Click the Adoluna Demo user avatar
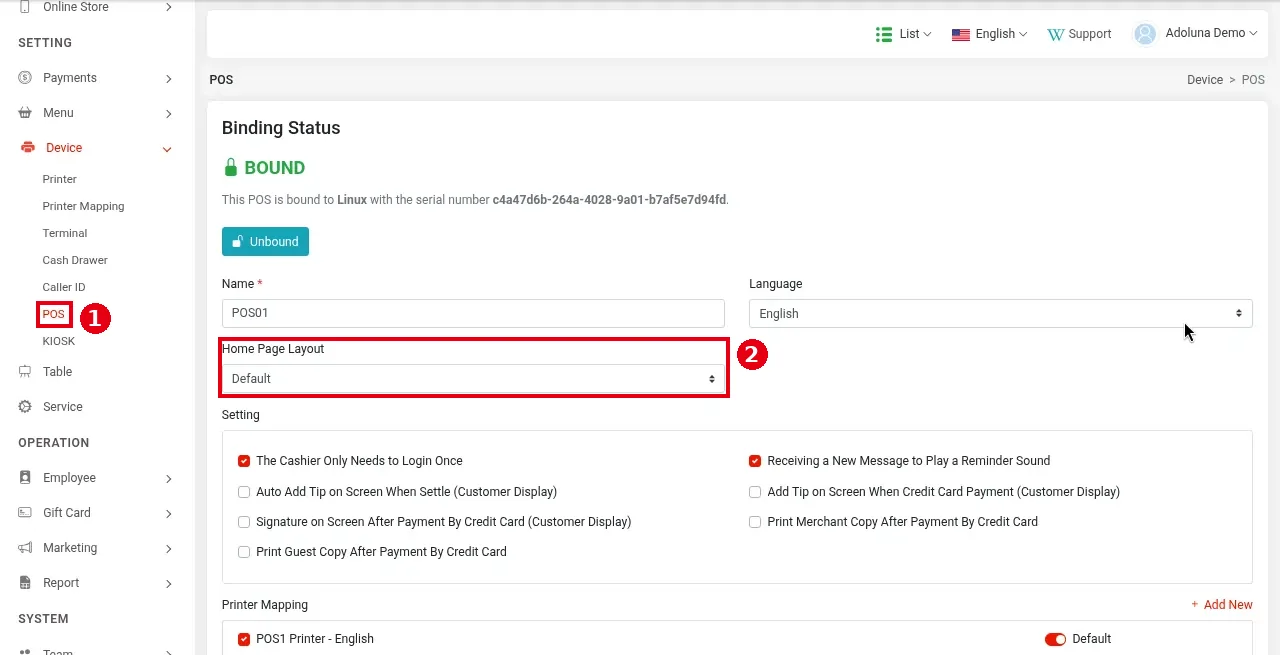 click(1145, 34)
